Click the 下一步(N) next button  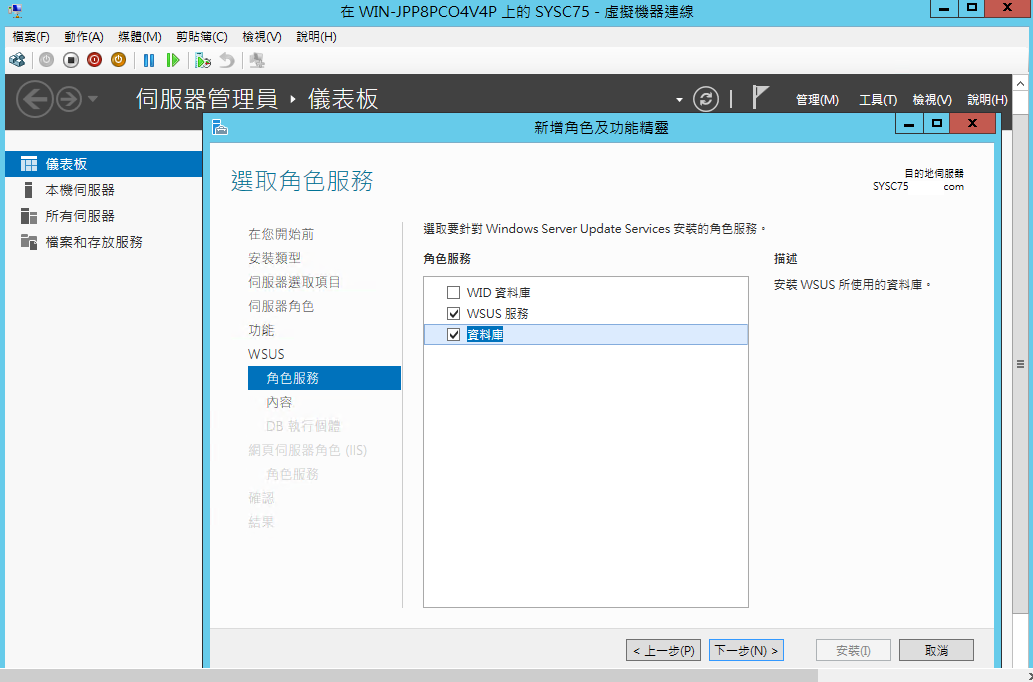pos(746,650)
